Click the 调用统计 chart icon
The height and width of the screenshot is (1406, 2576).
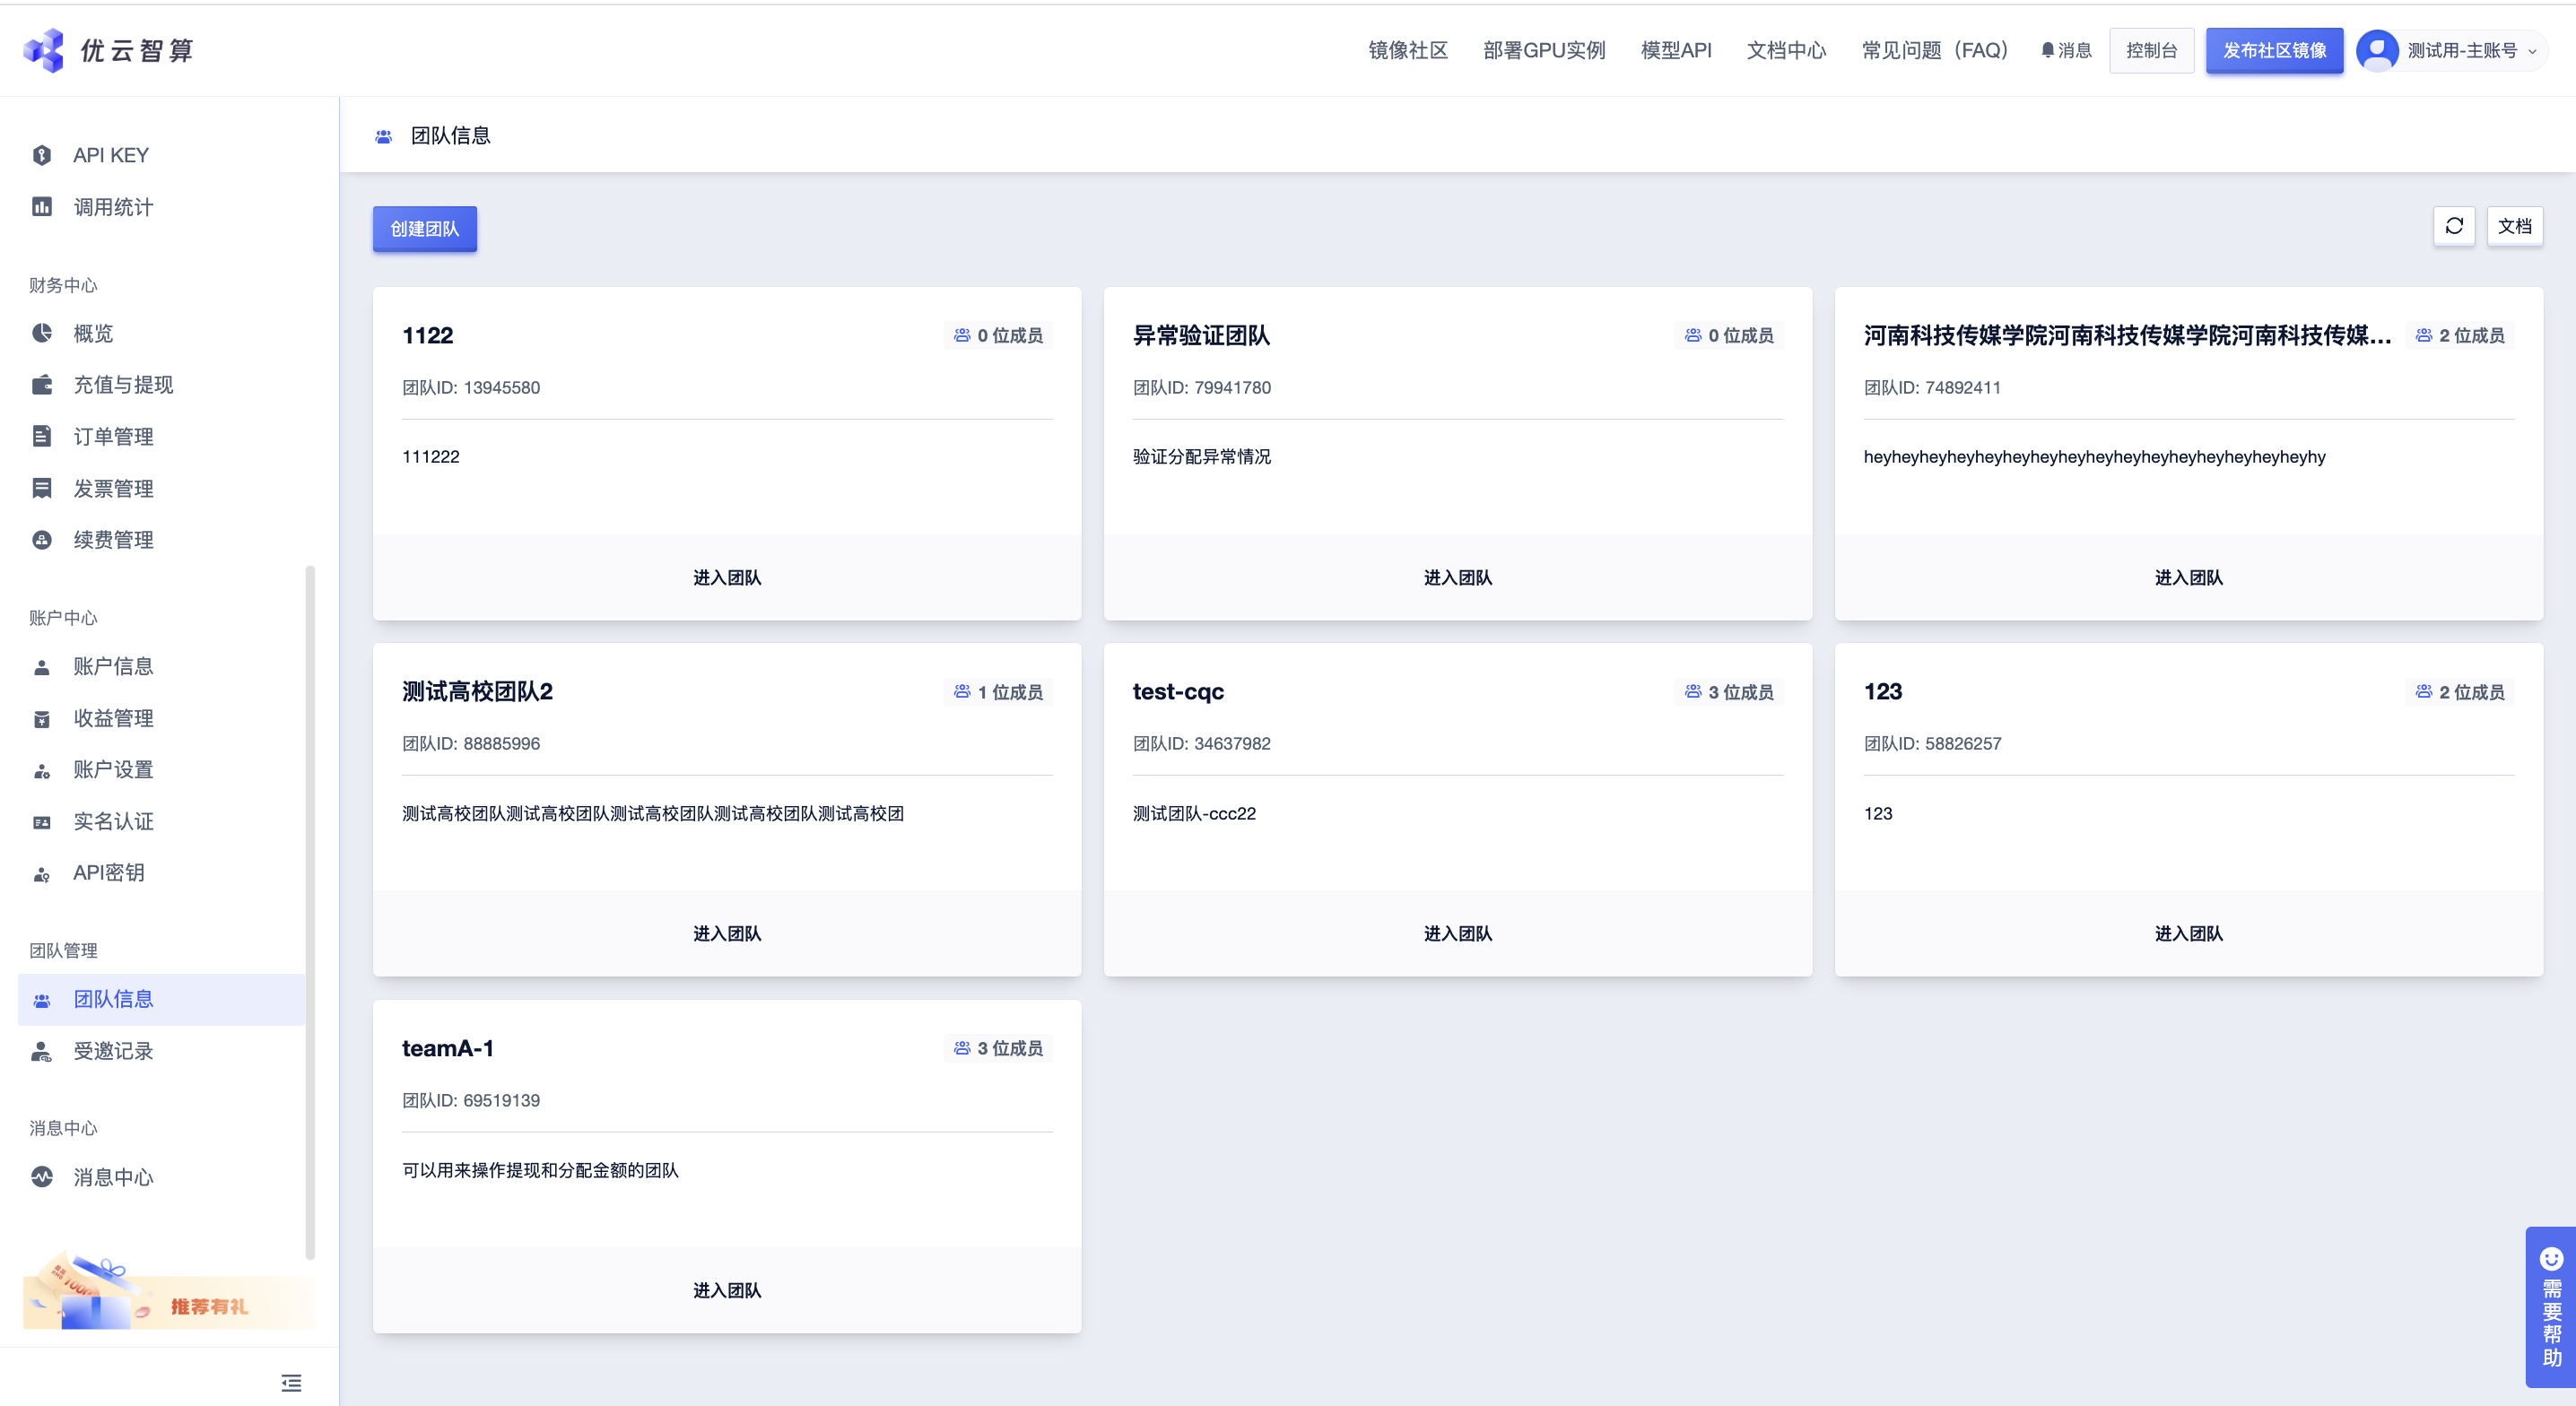(x=42, y=207)
